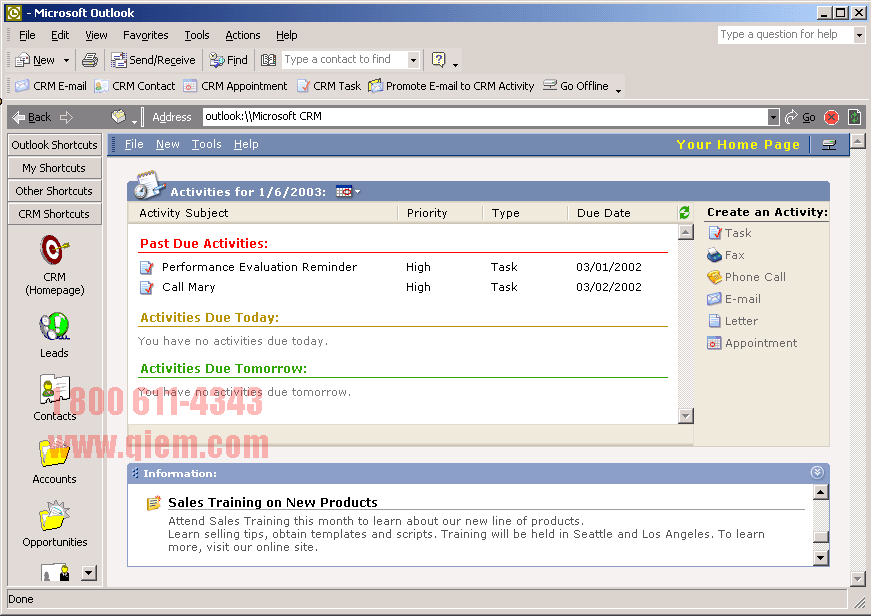Screen dimensions: 871x616
Task: Click the green Refresh page icon in address bar
Action: tap(854, 117)
